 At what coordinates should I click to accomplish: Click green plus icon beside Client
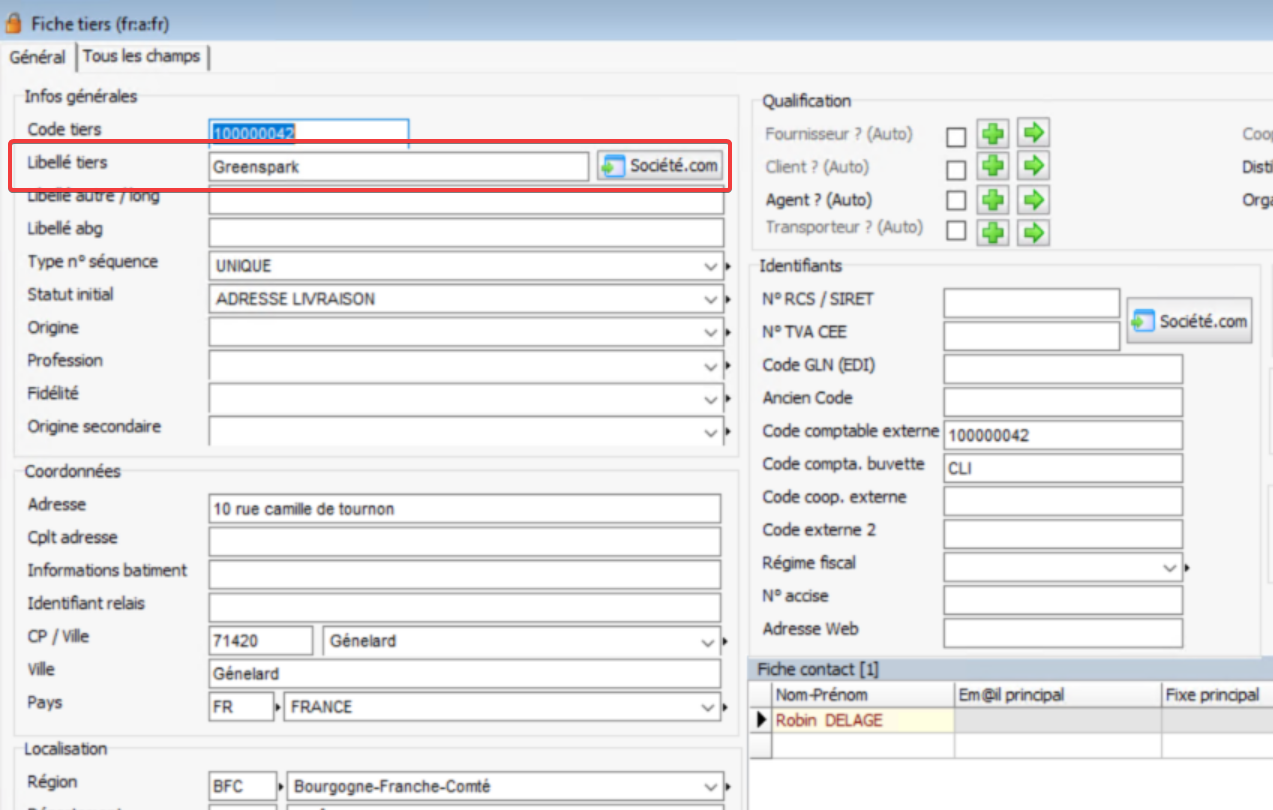[992, 167]
